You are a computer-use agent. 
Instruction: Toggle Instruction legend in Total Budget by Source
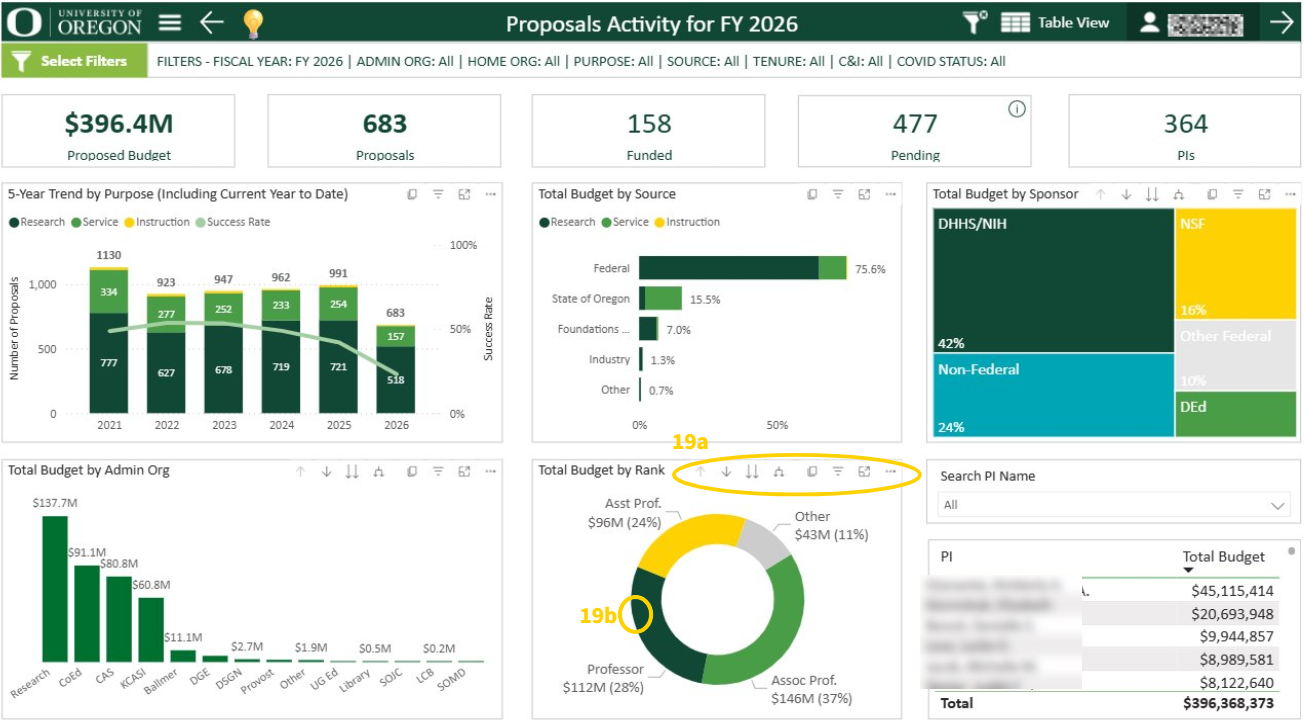click(685, 222)
